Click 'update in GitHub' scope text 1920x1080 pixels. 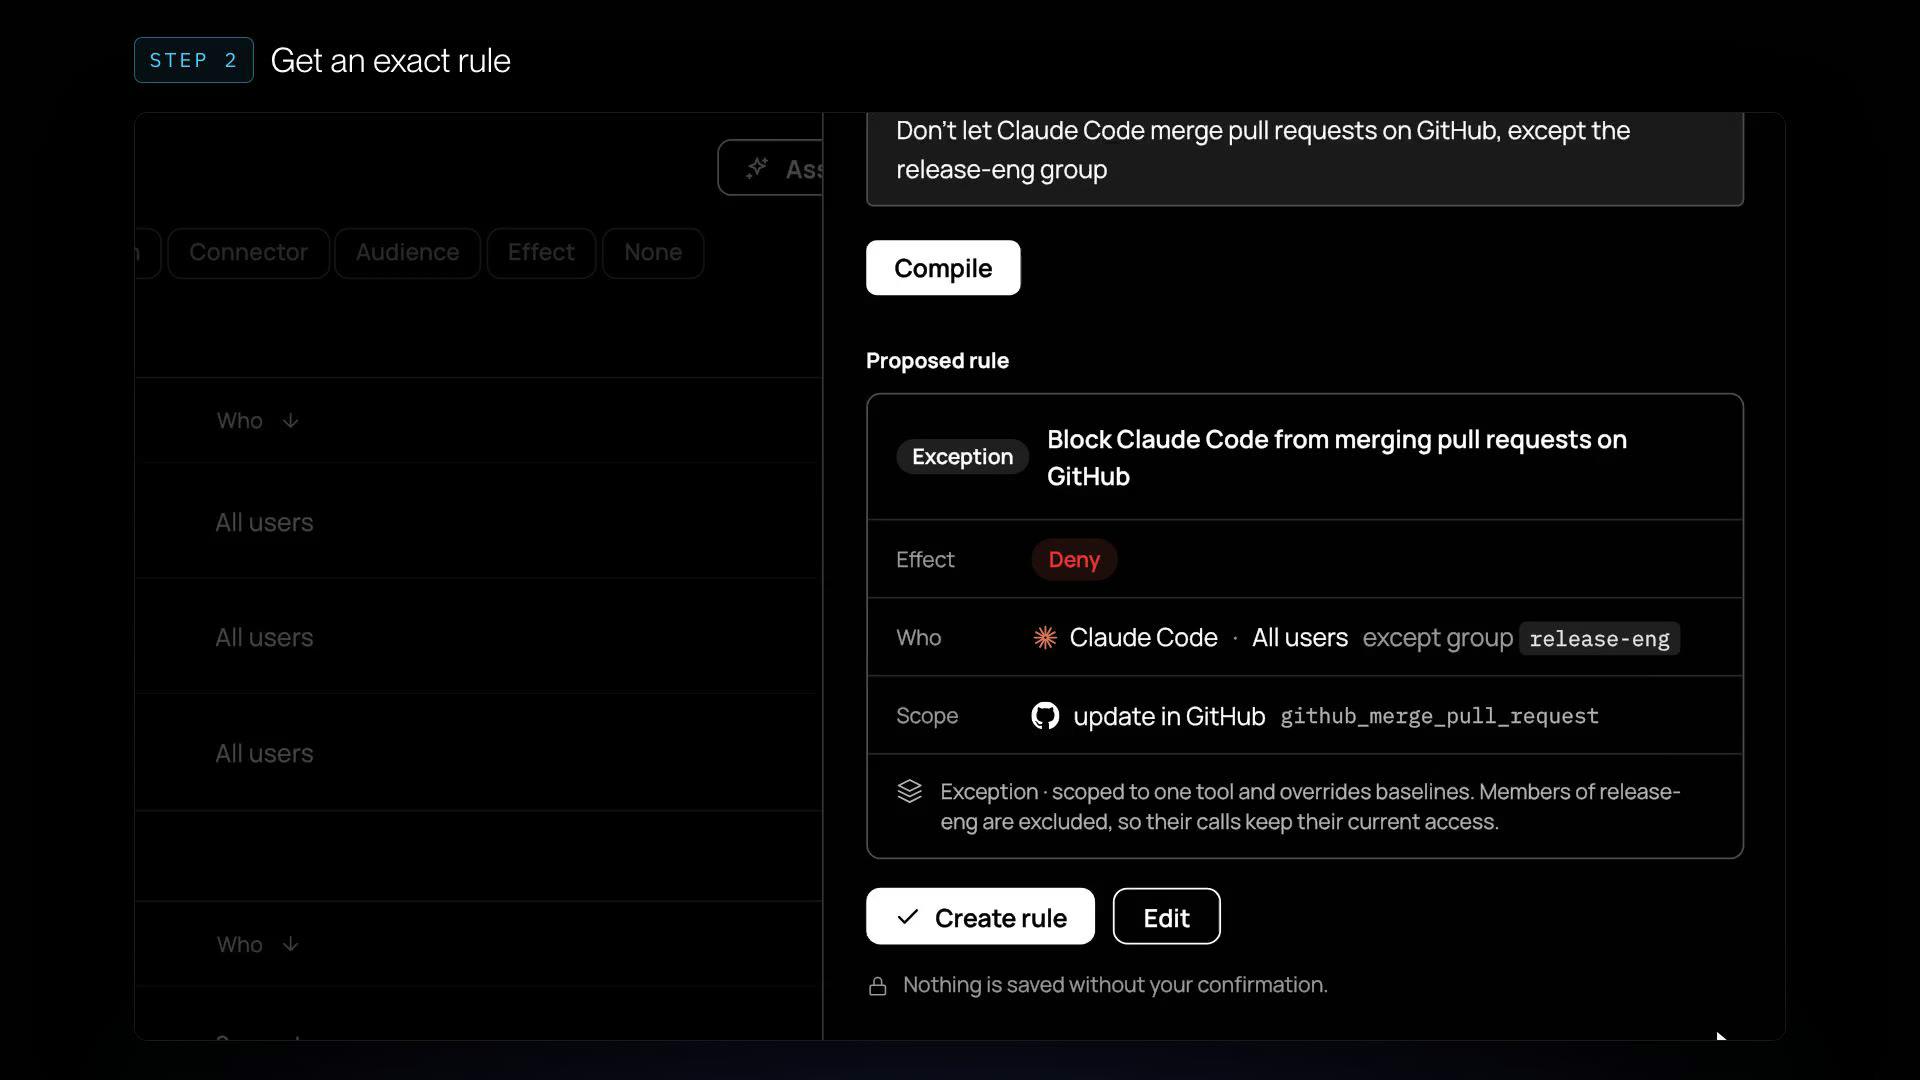1169,717
